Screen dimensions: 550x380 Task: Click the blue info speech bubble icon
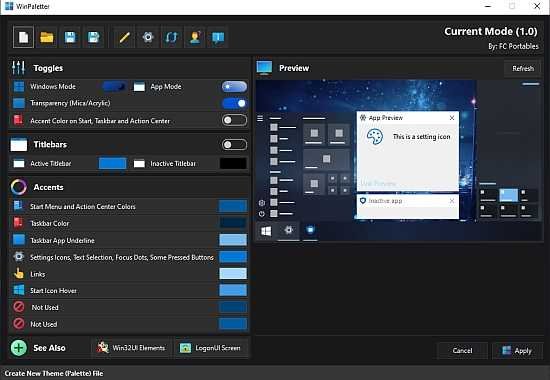click(218, 37)
